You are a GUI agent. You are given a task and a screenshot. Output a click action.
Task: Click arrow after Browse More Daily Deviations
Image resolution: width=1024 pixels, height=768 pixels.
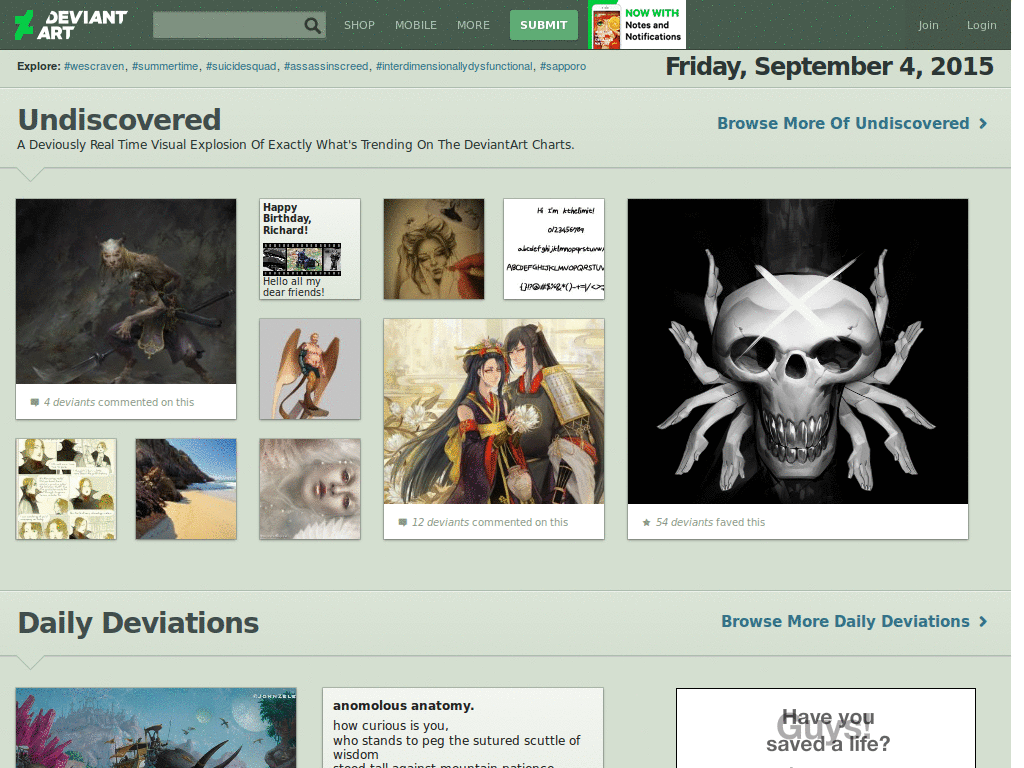tap(983, 622)
